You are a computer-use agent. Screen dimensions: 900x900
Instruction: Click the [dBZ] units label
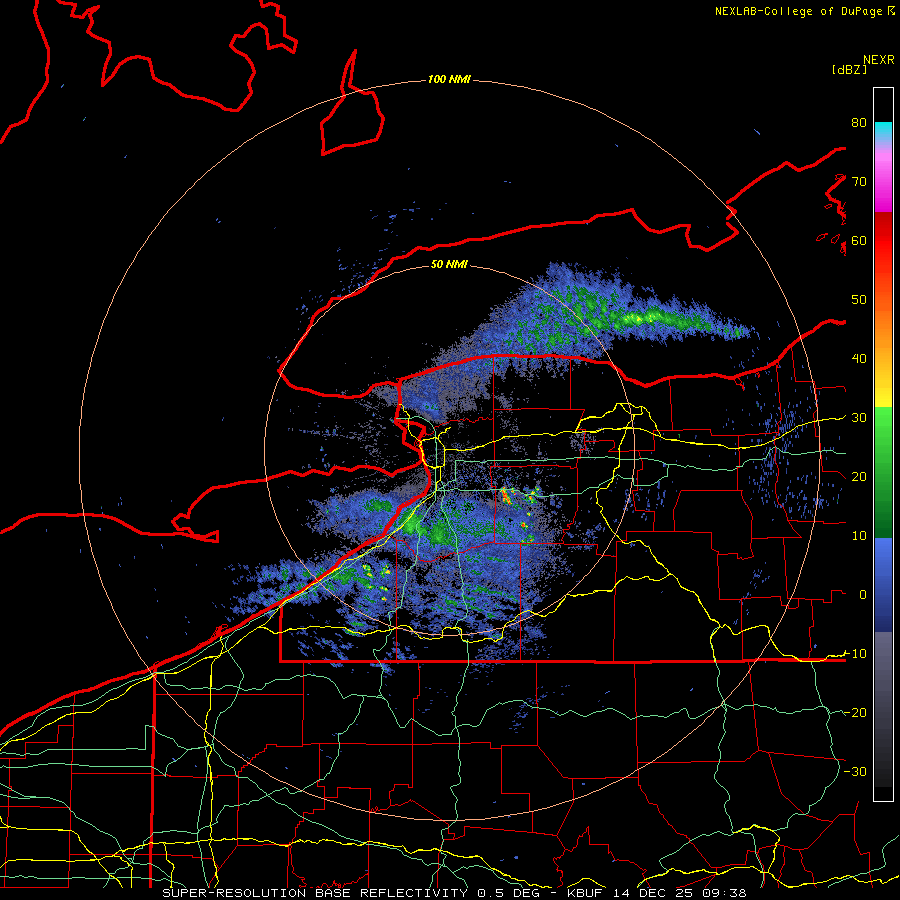[849, 69]
